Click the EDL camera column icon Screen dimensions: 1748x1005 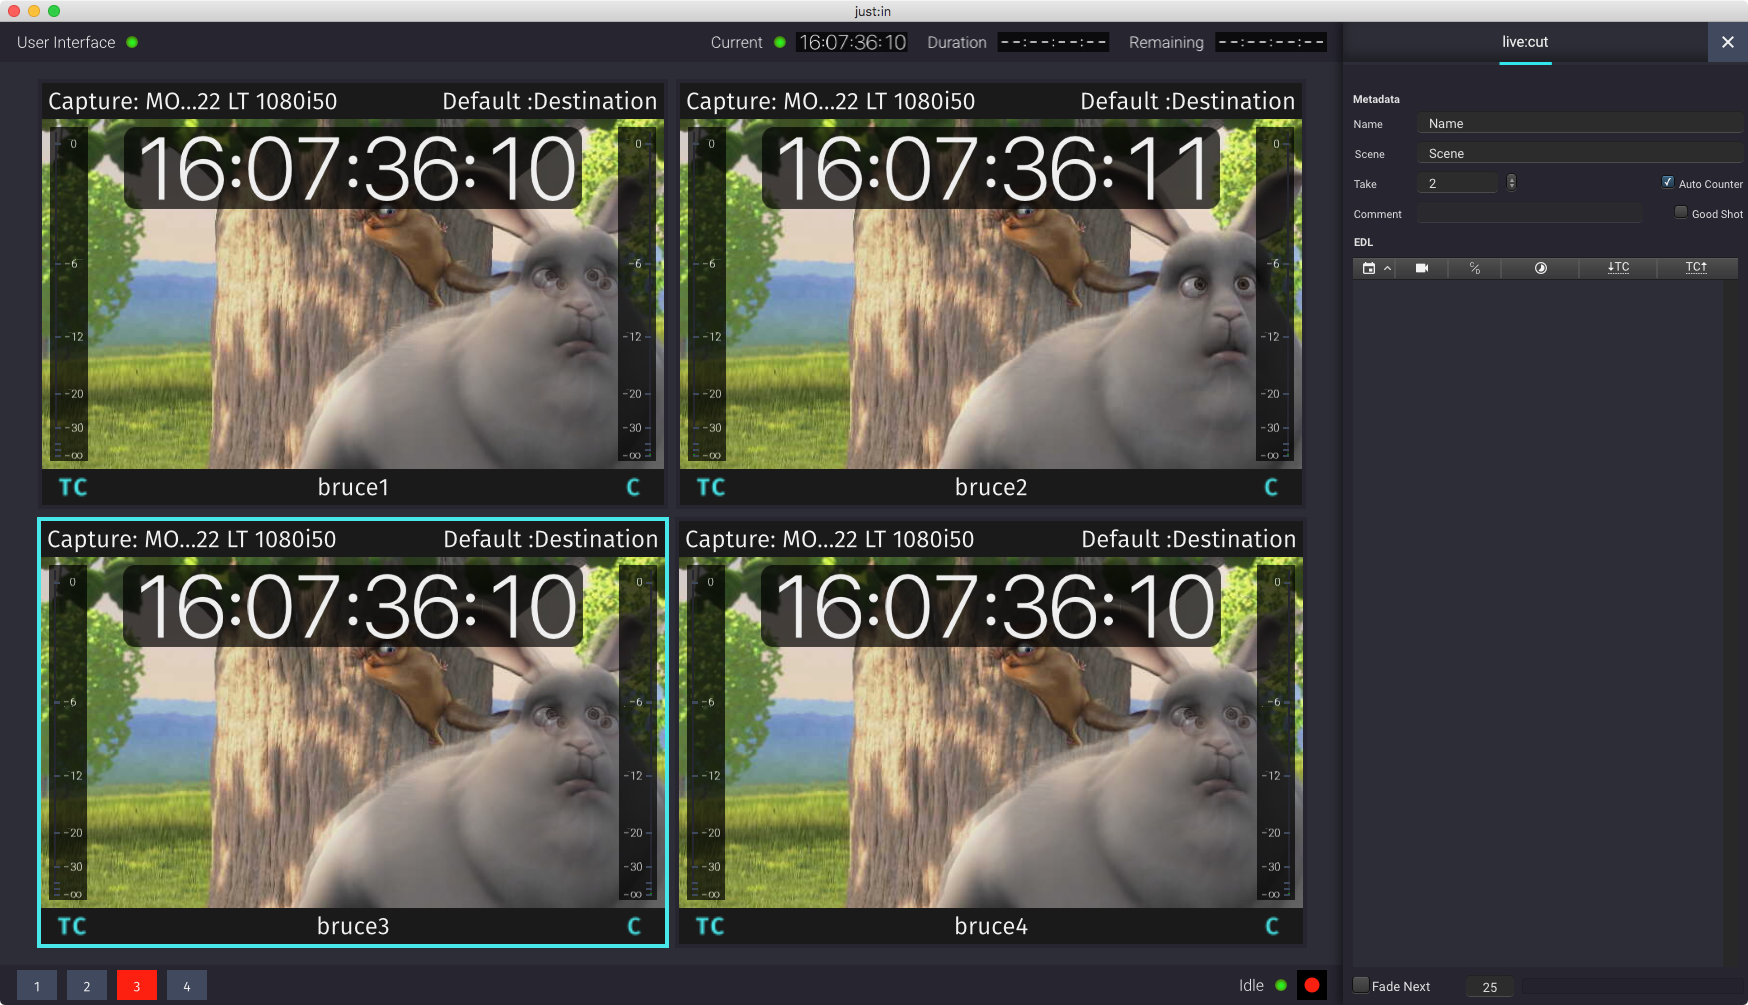1422,268
